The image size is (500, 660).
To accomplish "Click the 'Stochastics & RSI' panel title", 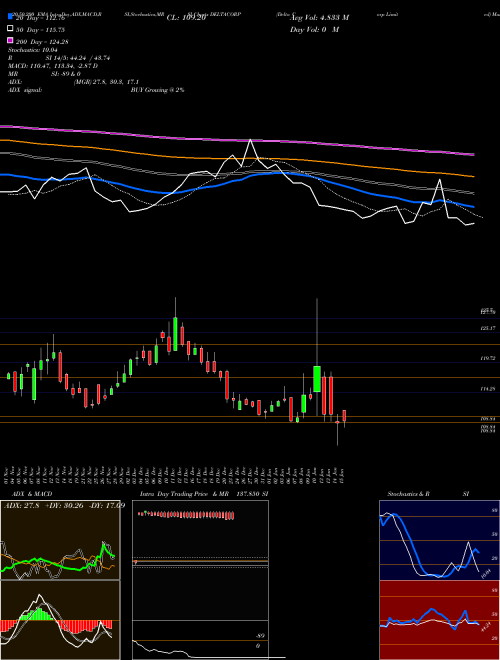I will (x=428, y=494).
